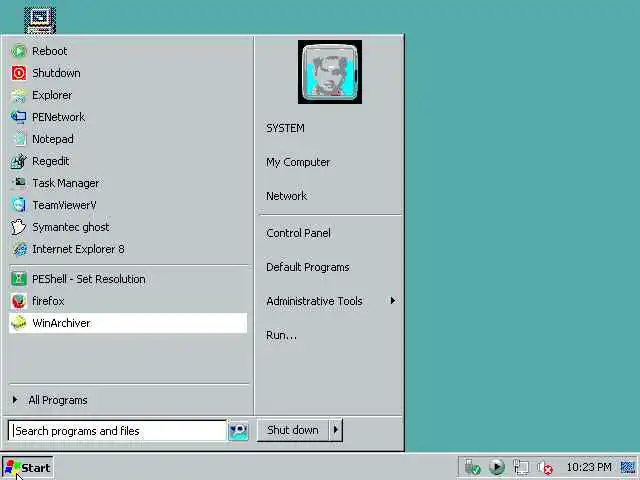Image resolution: width=640 pixels, height=480 pixels.
Task: Click the network connection tray icon
Action: pyautogui.click(x=521, y=467)
